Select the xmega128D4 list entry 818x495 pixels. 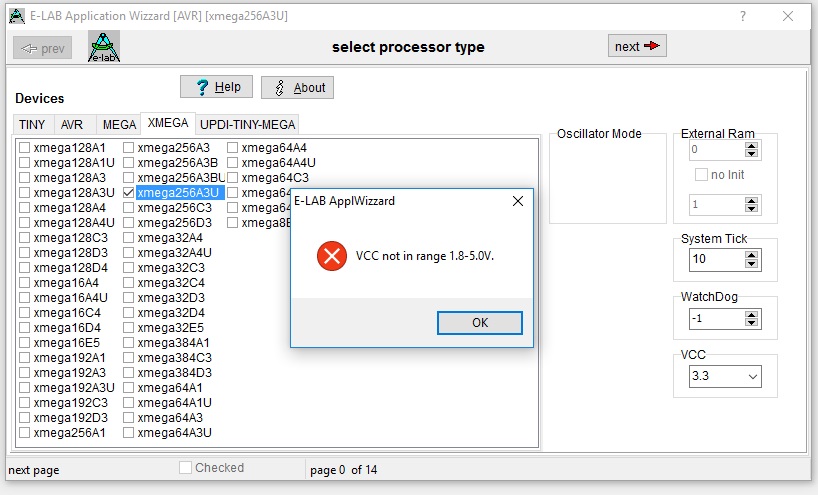click(x=70, y=268)
